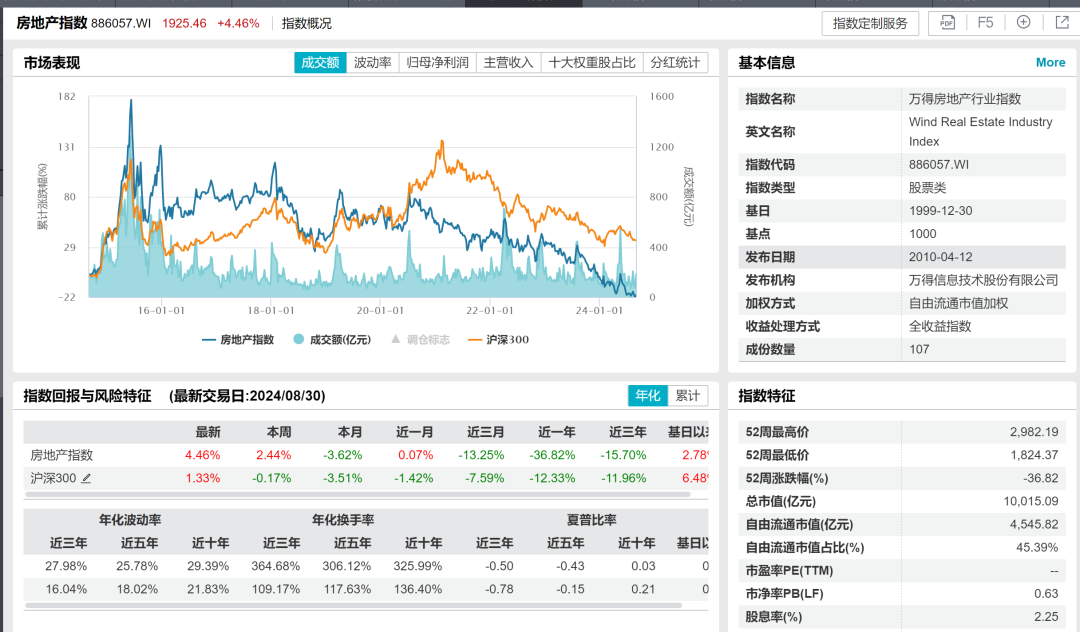Click the 总市值 value 10,015.09

click(1030, 501)
